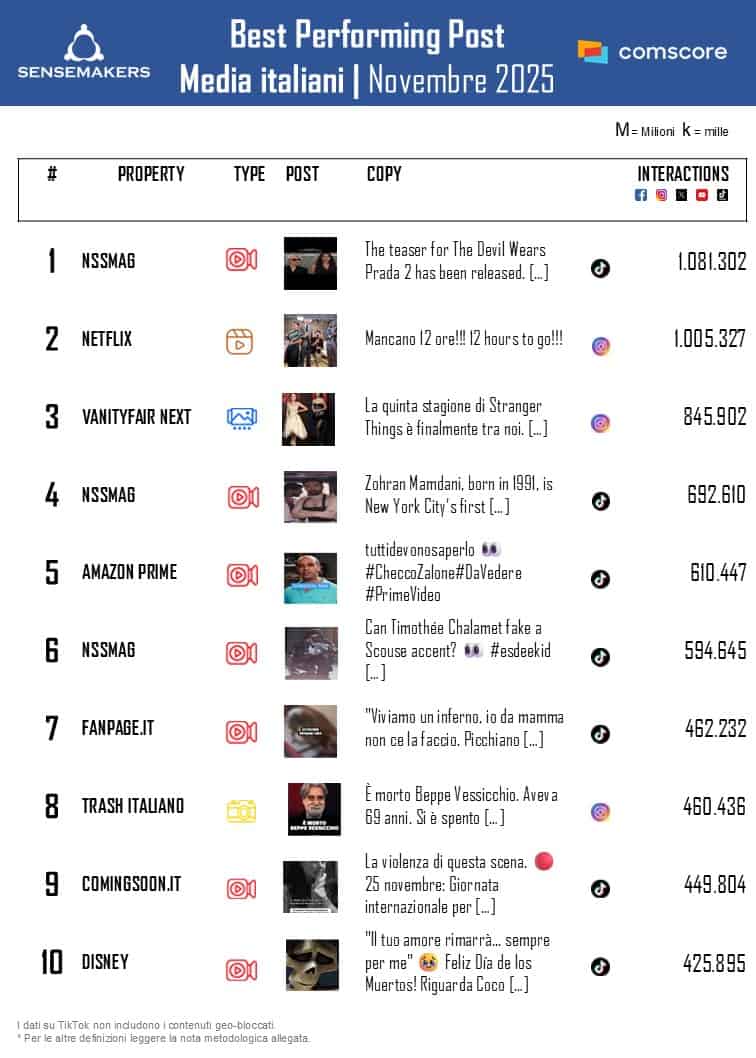Open the Devil Wears Prada 2 post thumbnail
This screenshot has height=1058, width=756.
310,263
